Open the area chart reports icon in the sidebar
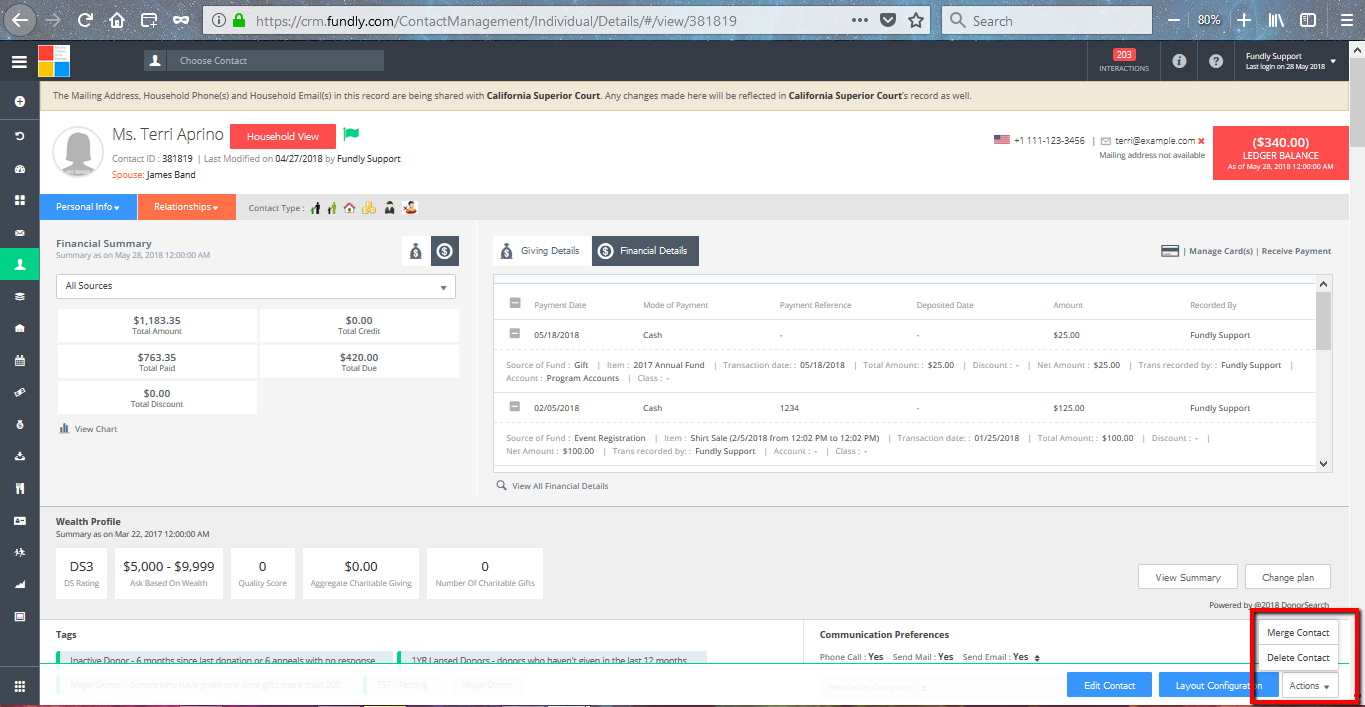The width and height of the screenshot is (1365, 707). (19, 584)
